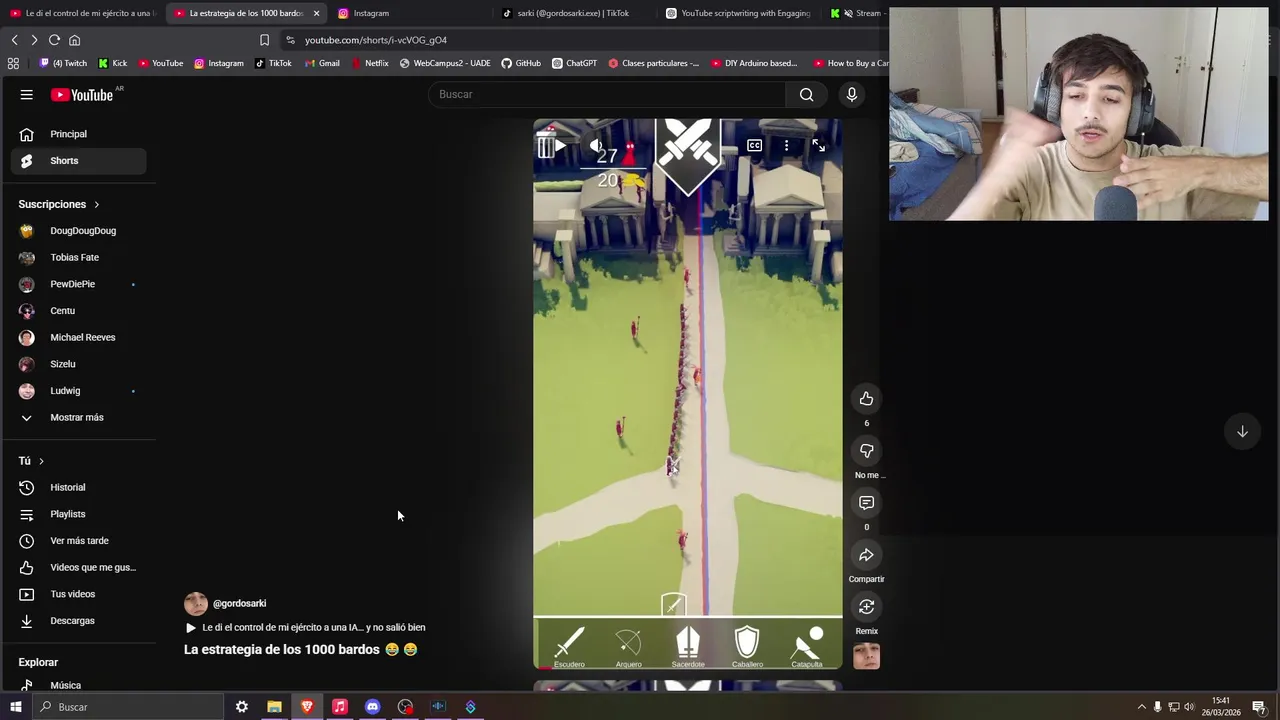Switch to the sarki TikTok browser tab
The height and width of the screenshot is (720, 1280).
(x=572, y=13)
